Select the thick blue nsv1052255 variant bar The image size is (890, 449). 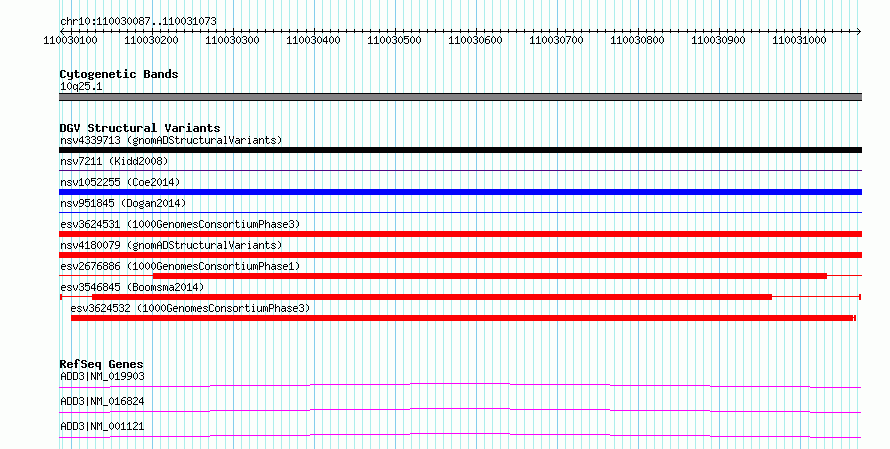(460, 192)
